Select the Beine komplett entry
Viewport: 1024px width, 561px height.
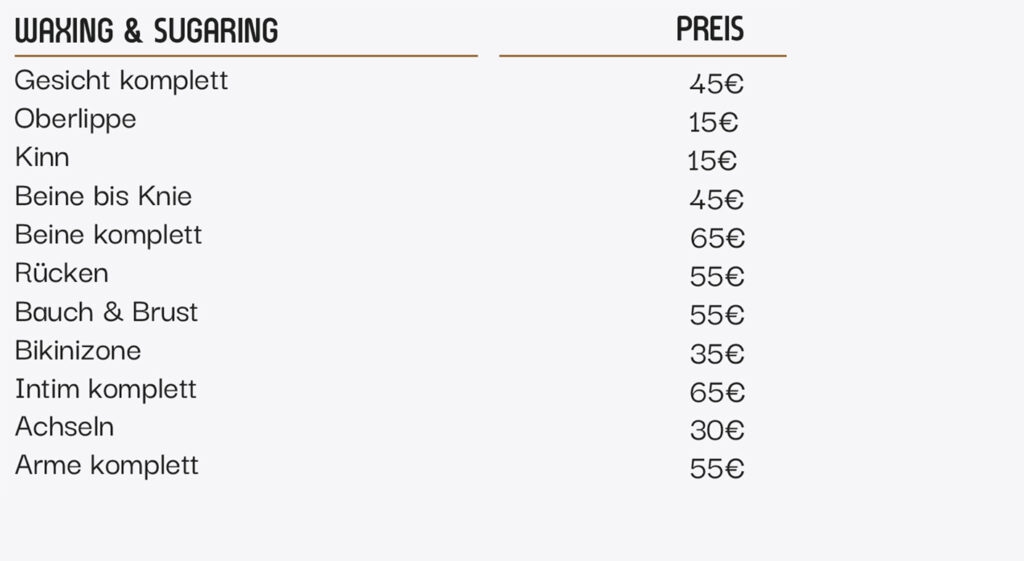[x=108, y=235]
